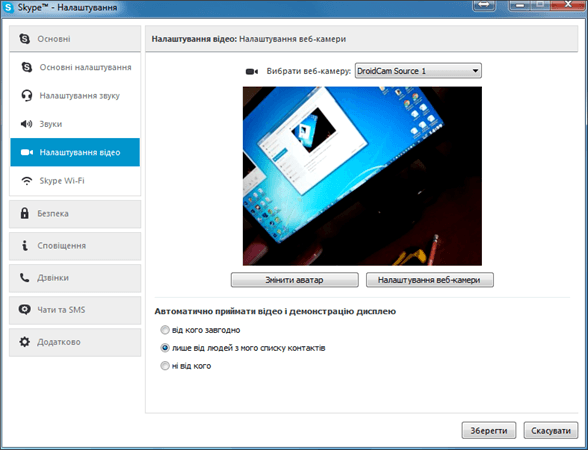The image size is (588, 450).
Task: Click the padlock icon for Безпека
Action: click(x=24, y=213)
